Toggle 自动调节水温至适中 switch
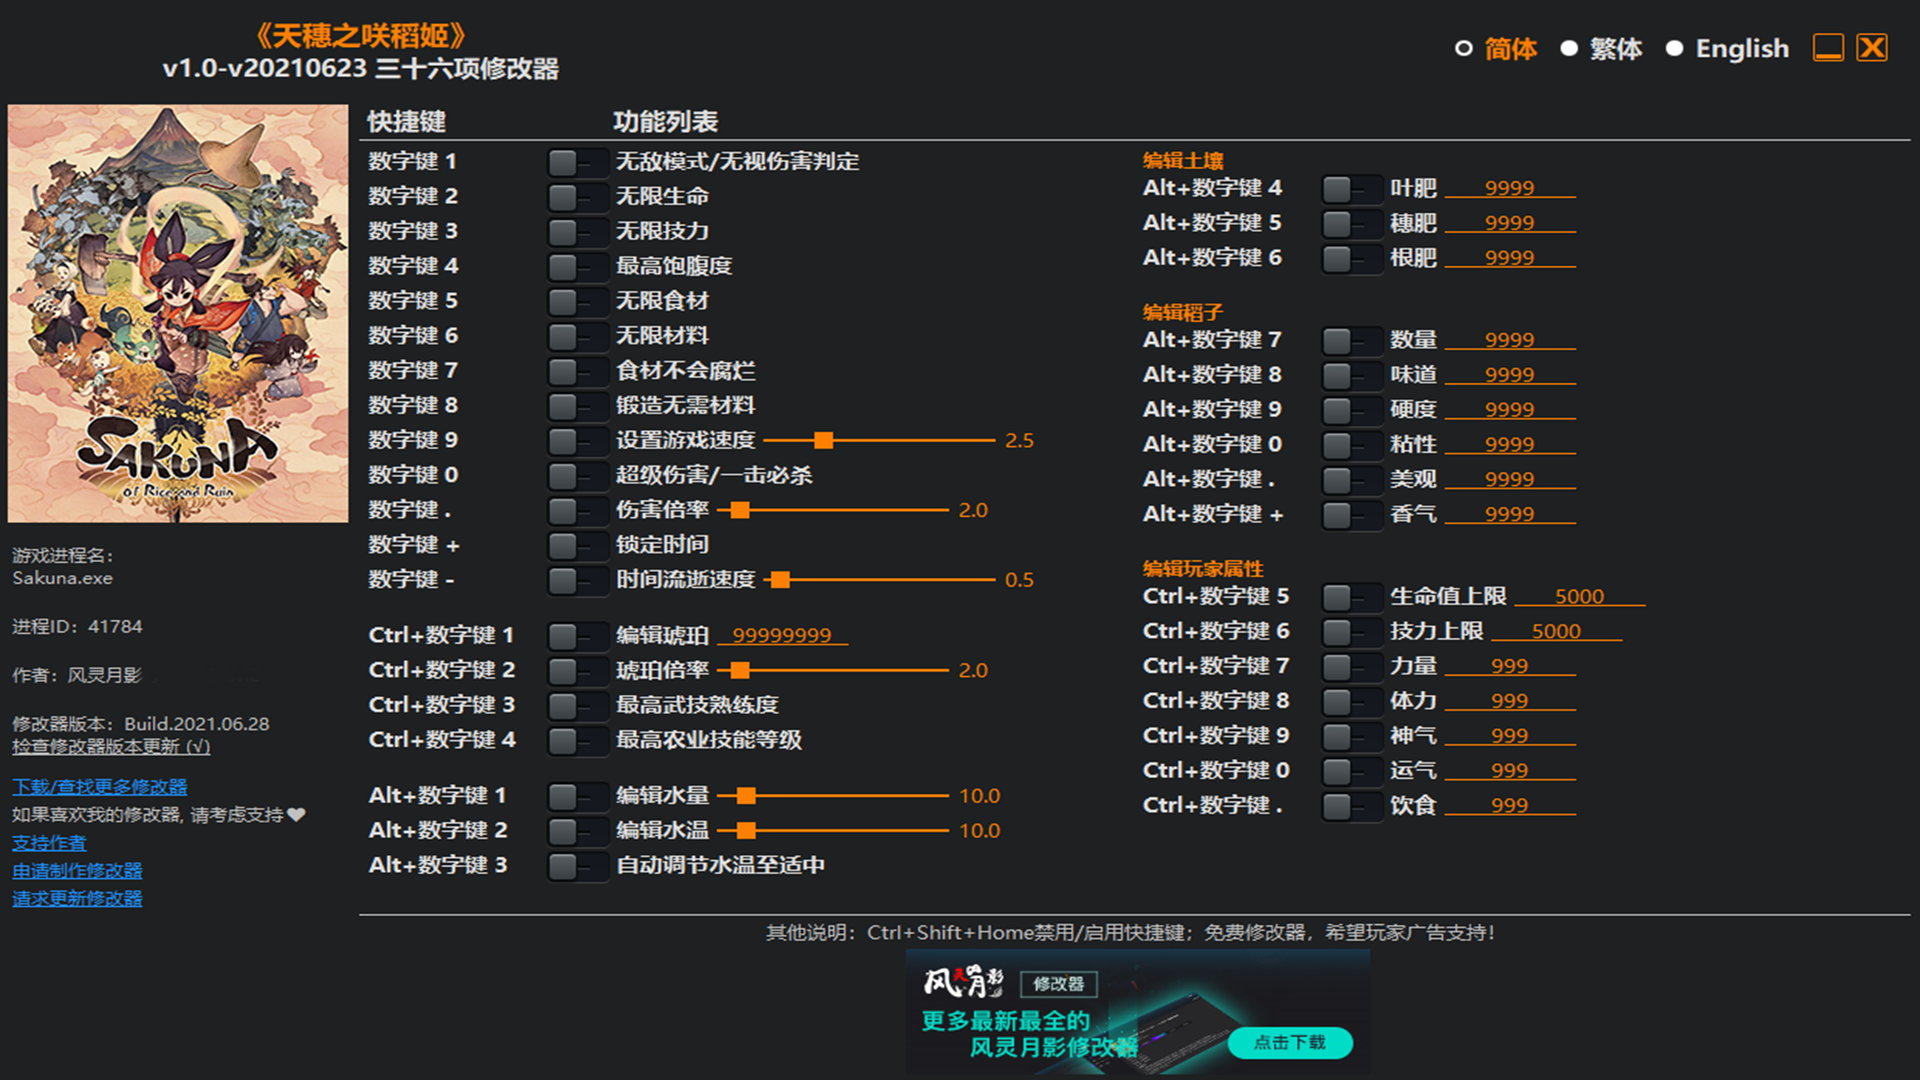 pos(577,866)
